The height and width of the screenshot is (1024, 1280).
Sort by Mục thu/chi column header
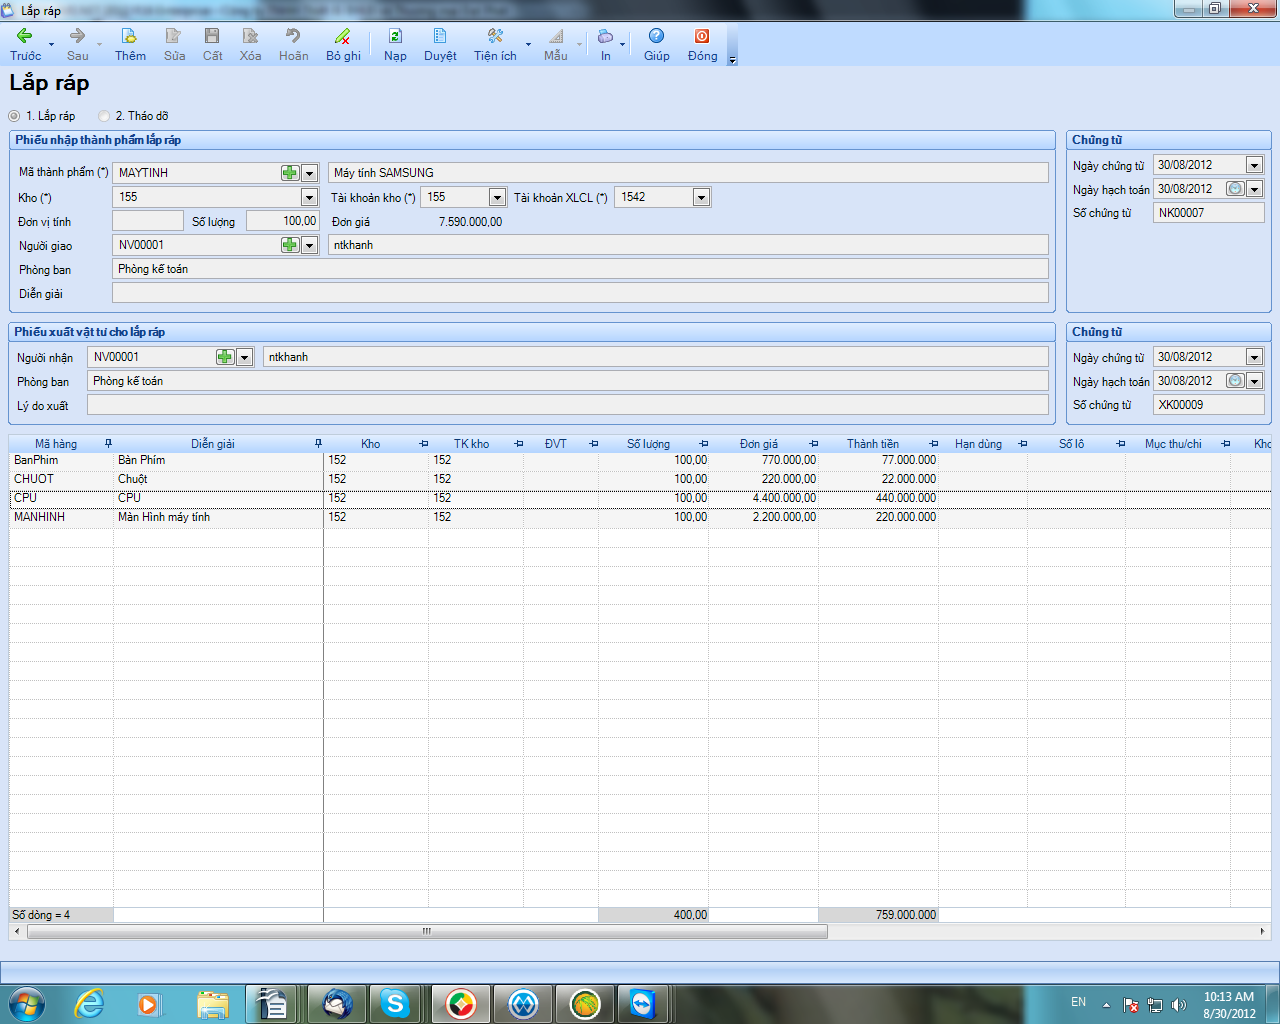coord(1173,444)
